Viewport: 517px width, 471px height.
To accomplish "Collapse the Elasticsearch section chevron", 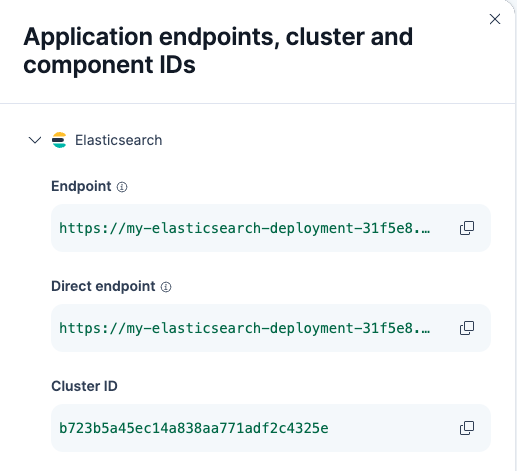I will point(35,140).
